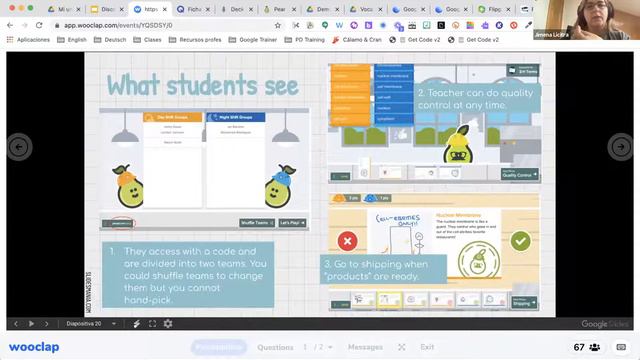The height and width of the screenshot is (360, 640).
Task: Switch to the Questions tab
Action: (x=275, y=347)
